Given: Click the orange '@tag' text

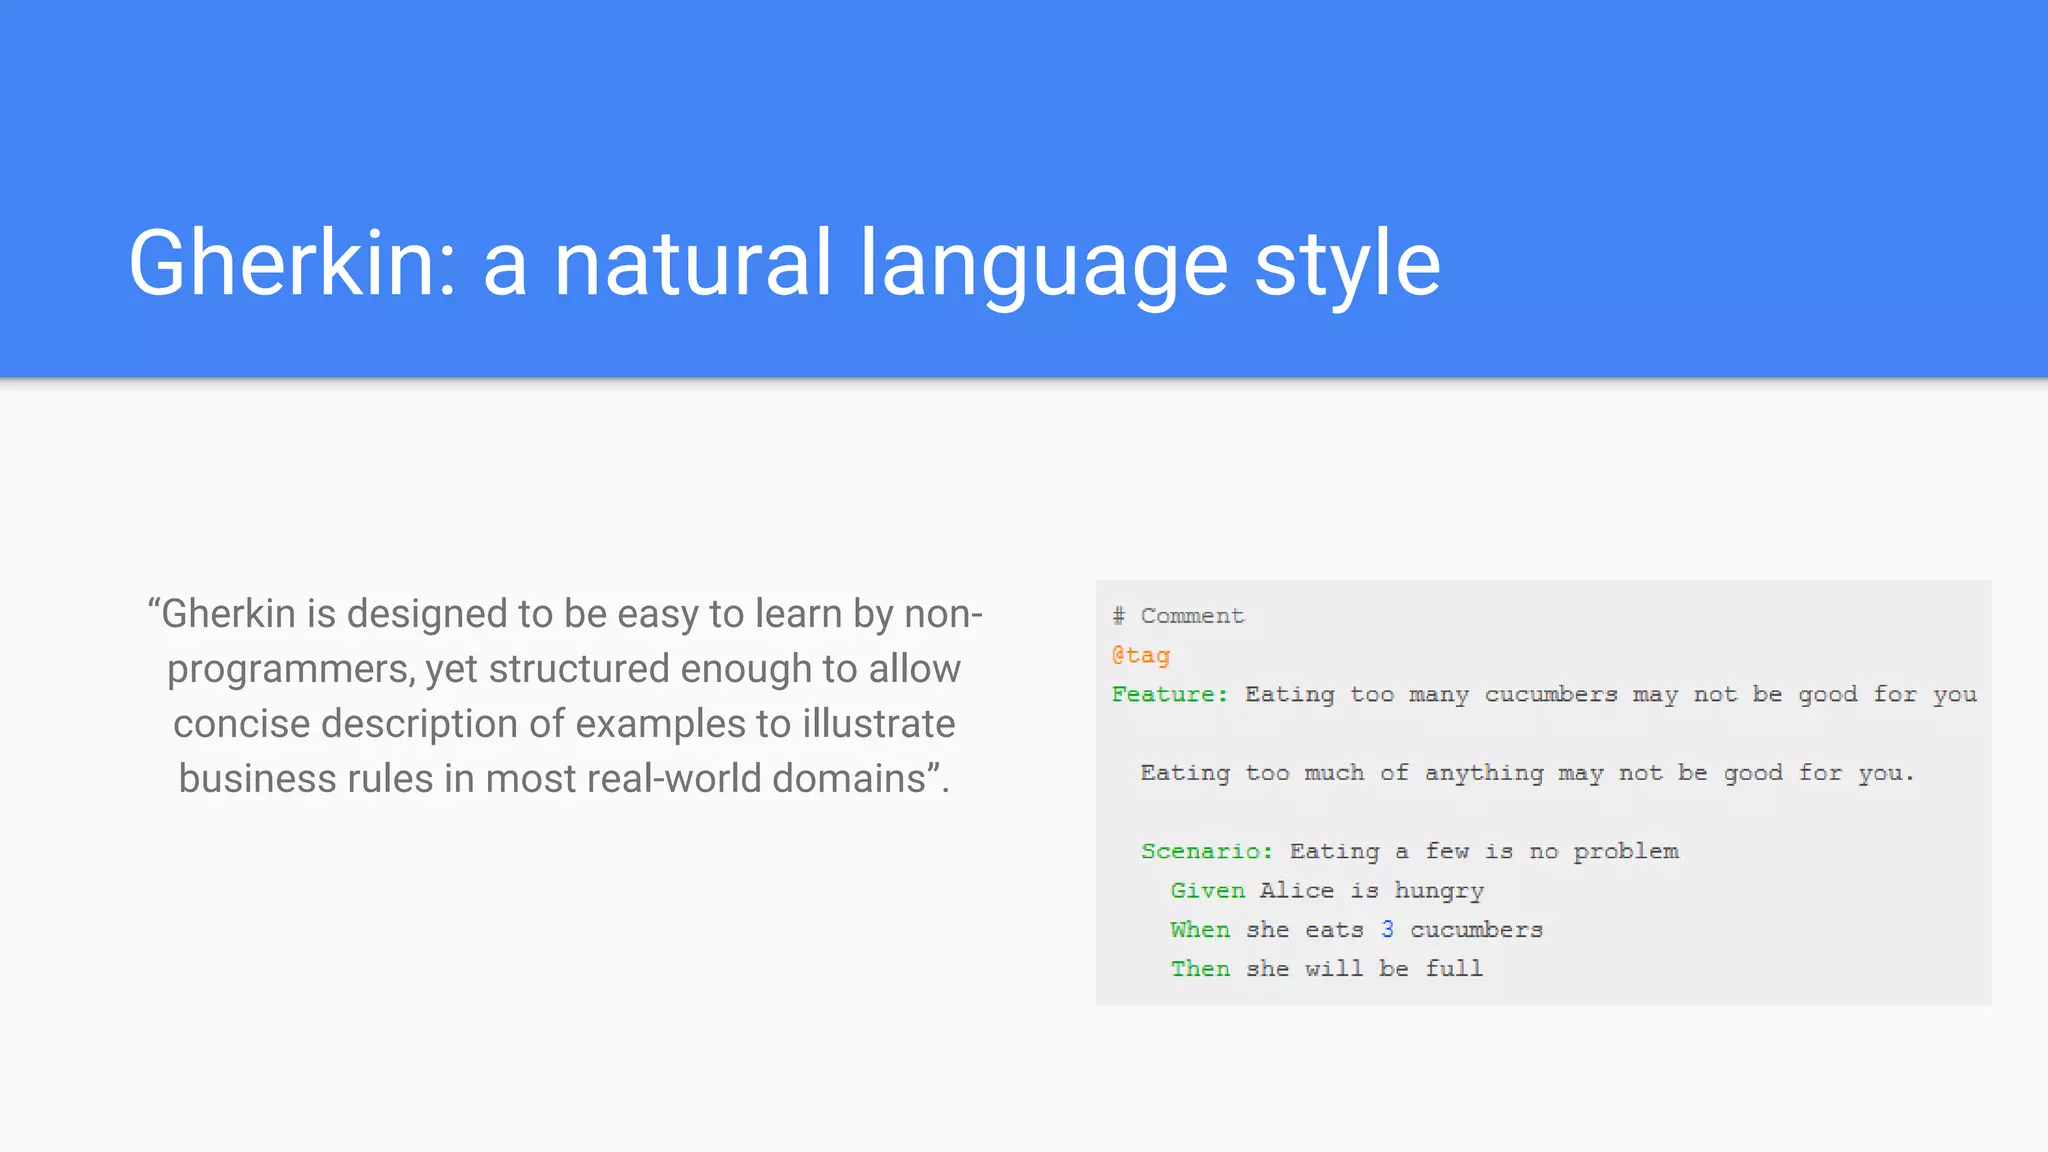Looking at the screenshot, I should [x=1140, y=656].
